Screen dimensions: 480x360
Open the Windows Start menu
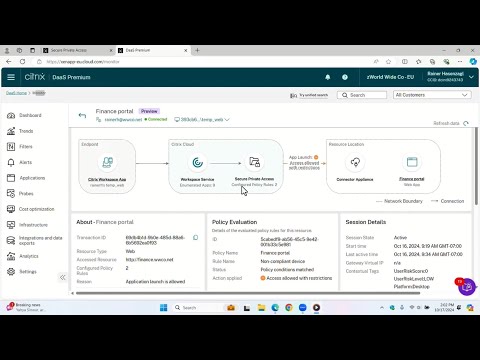coord(164,308)
